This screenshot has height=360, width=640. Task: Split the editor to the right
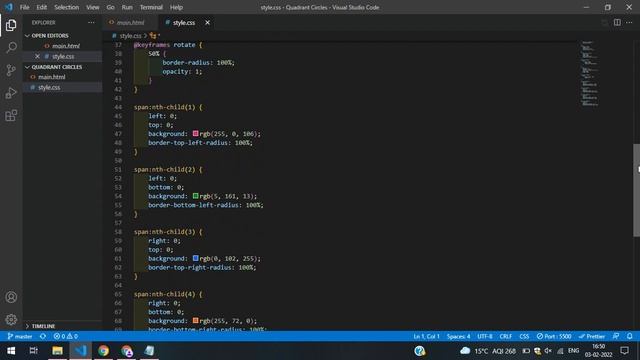(x=617, y=22)
